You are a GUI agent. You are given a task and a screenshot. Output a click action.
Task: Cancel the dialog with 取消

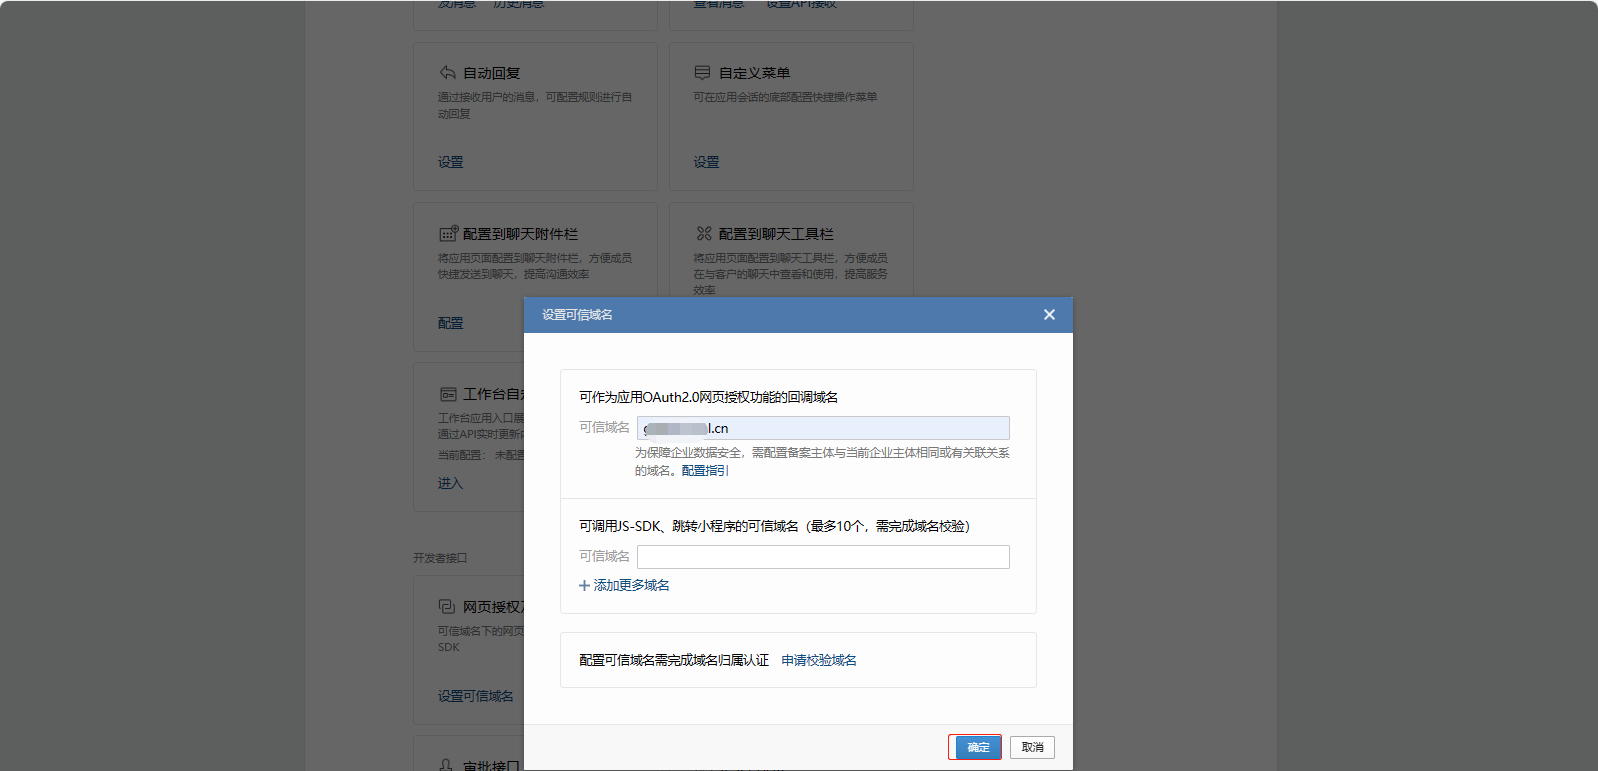click(x=1032, y=747)
